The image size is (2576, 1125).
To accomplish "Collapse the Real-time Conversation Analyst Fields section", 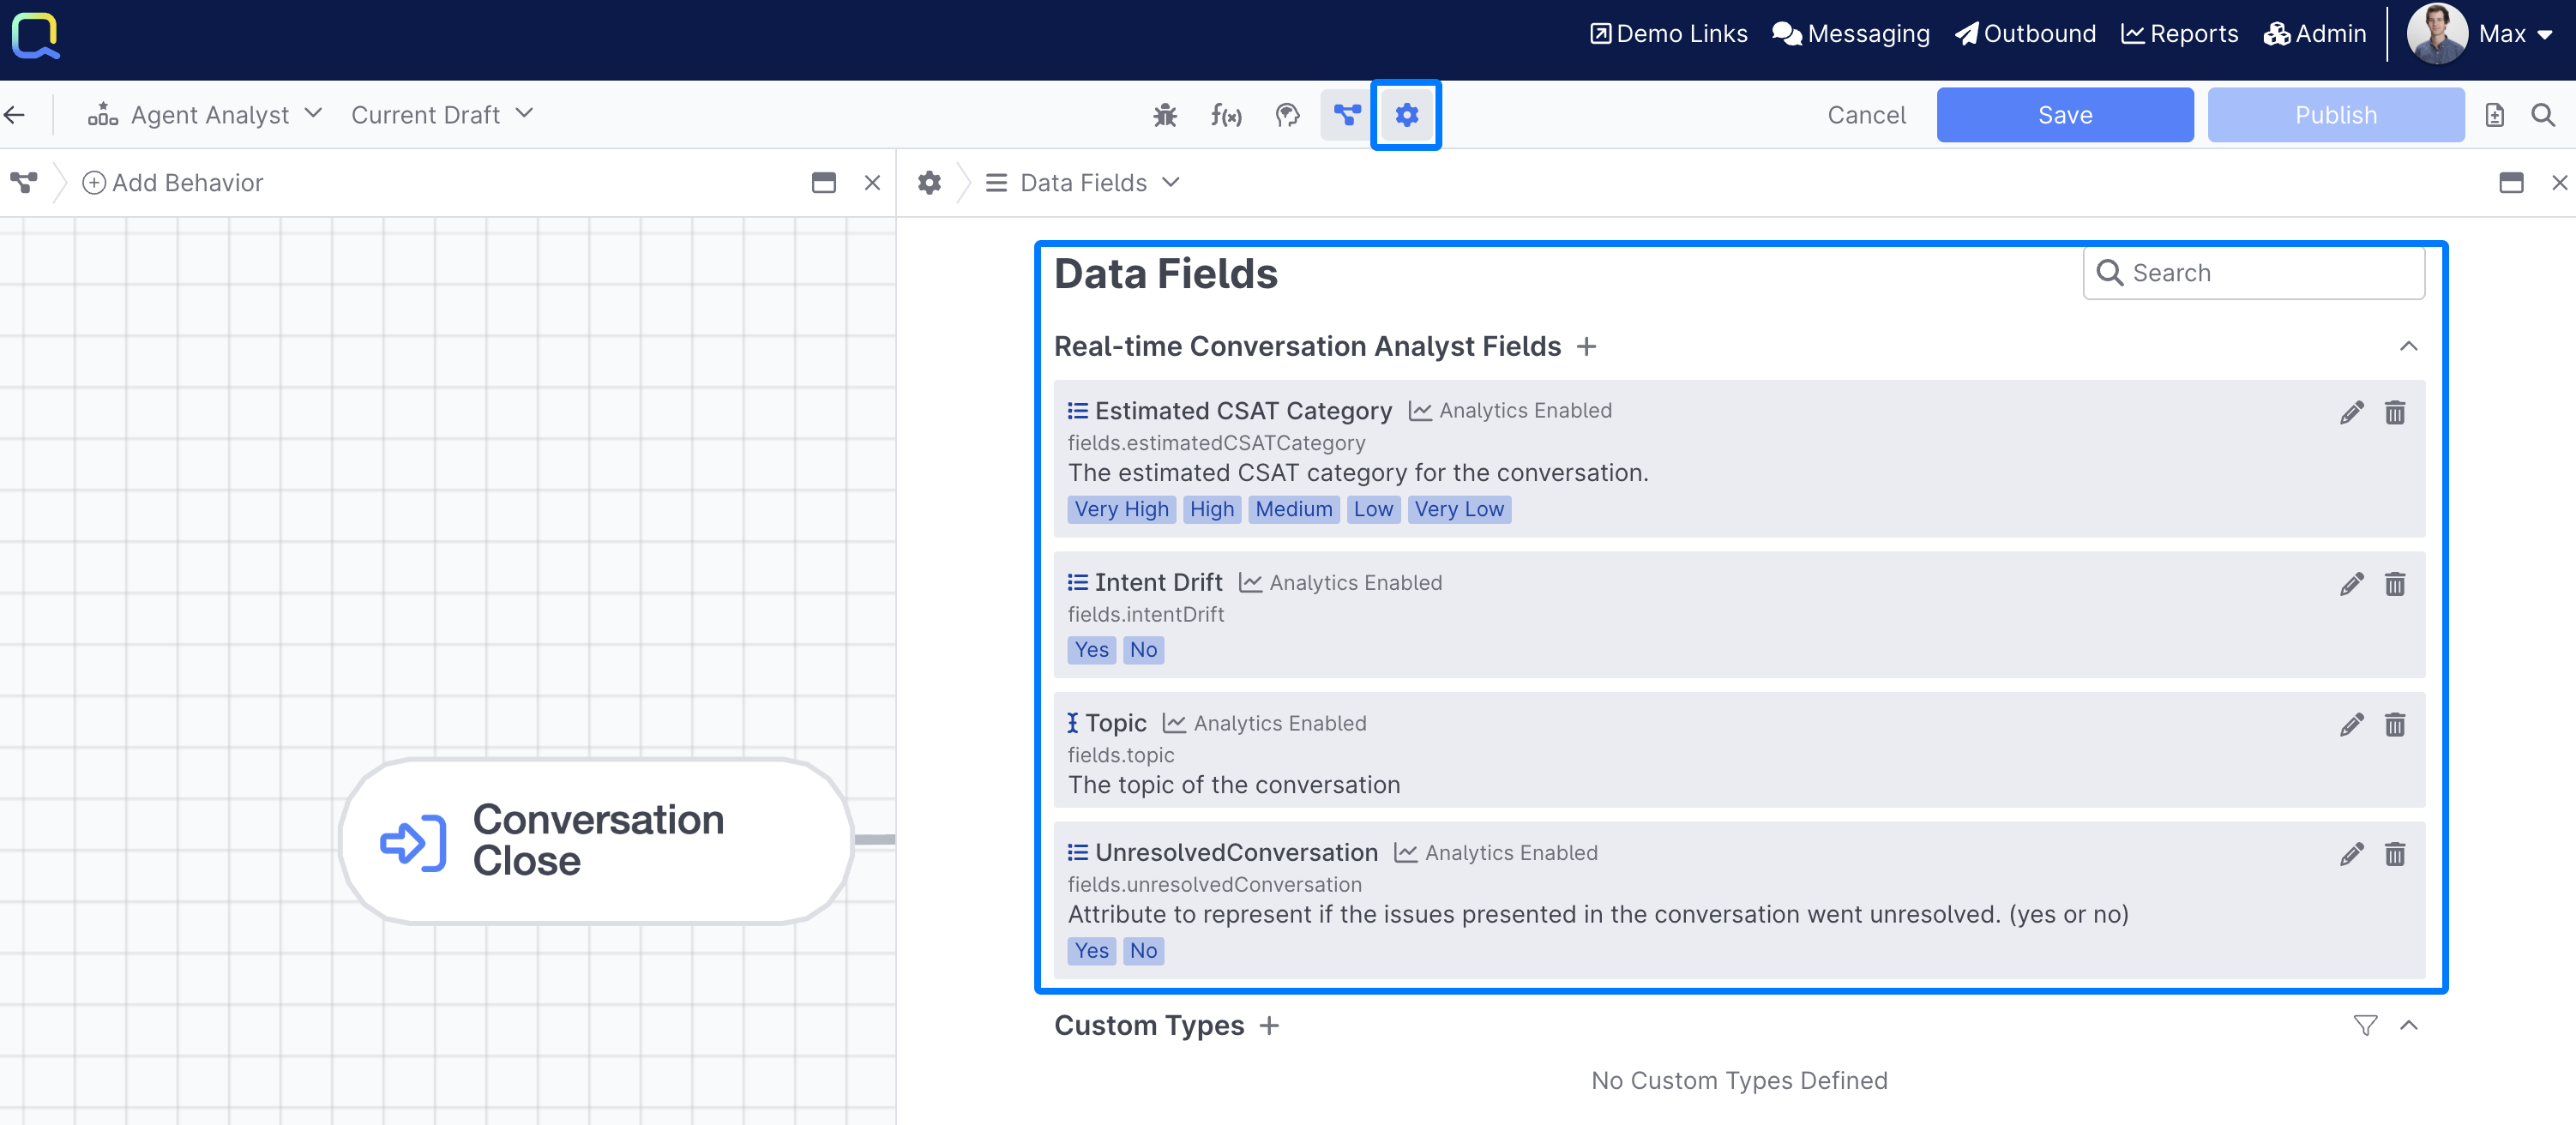I will [x=2408, y=347].
